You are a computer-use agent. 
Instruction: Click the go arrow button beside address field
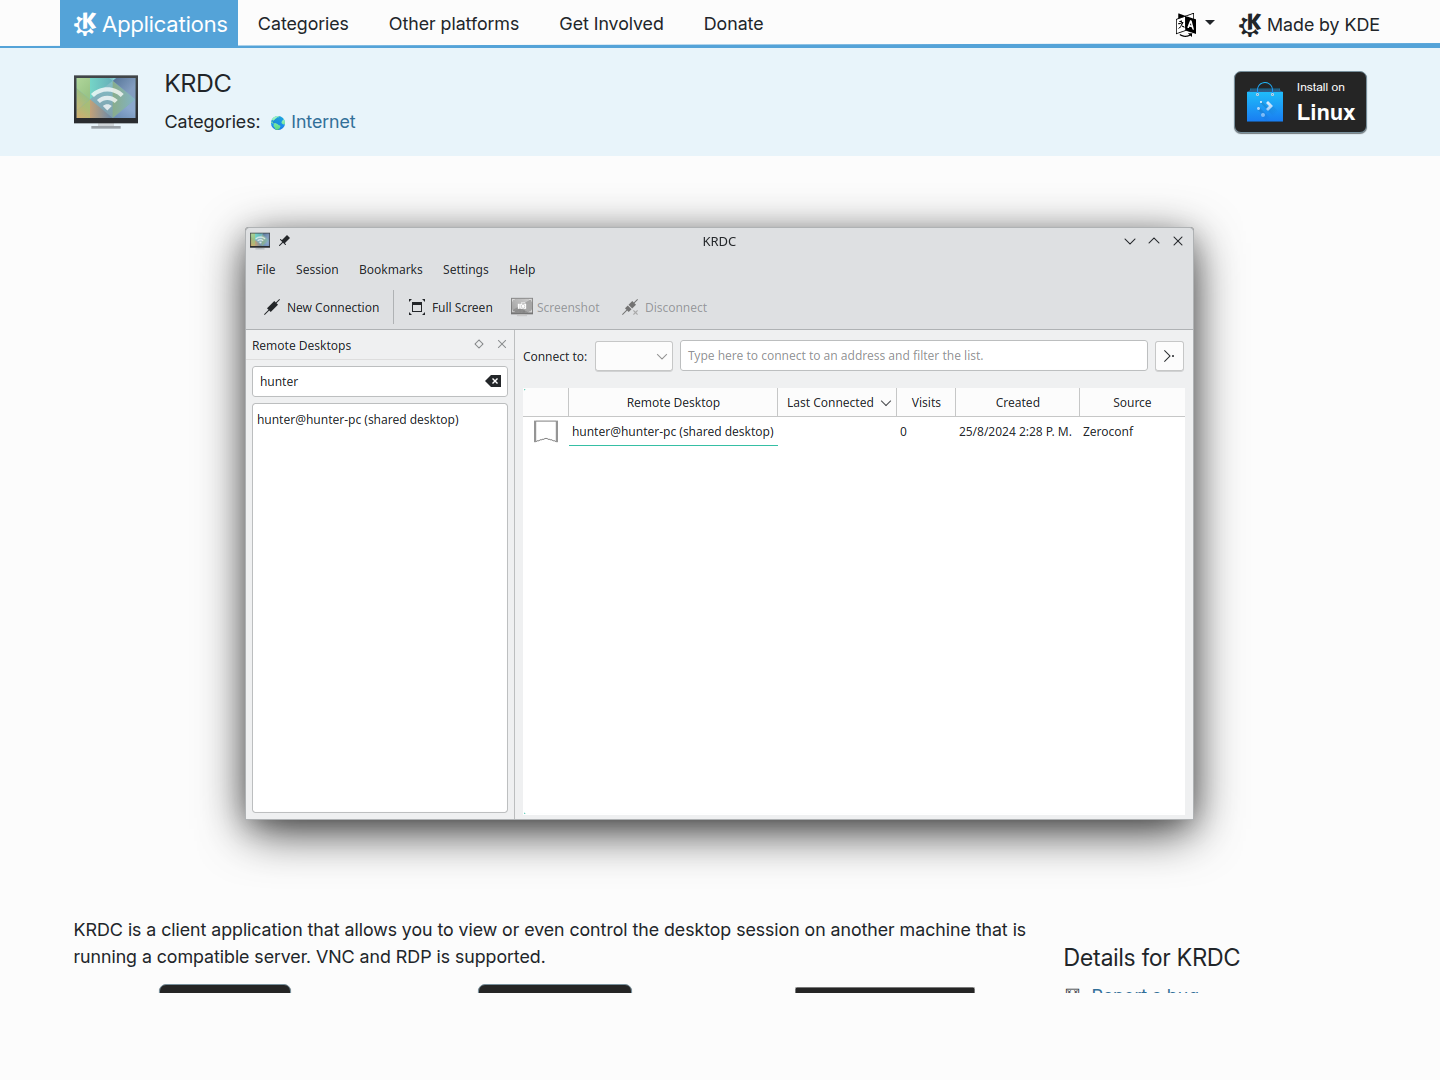click(1169, 356)
